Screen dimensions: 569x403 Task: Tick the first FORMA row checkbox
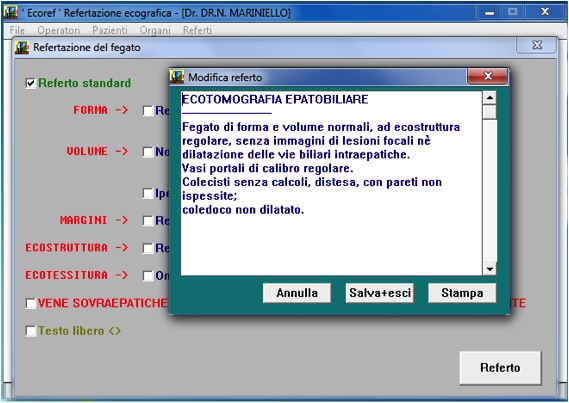point(148,111)
